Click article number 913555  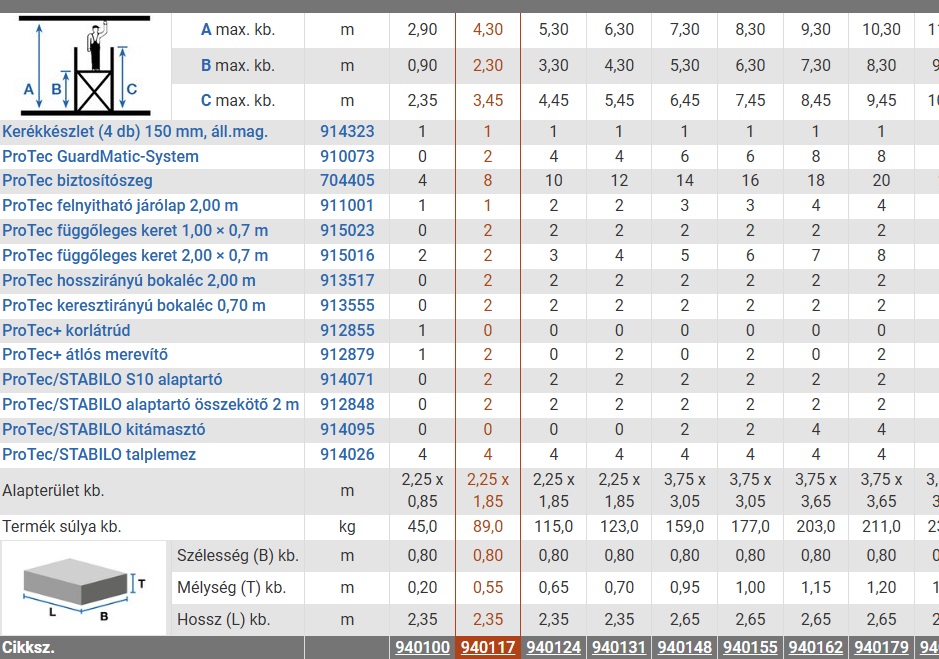(x=347, y=306)
